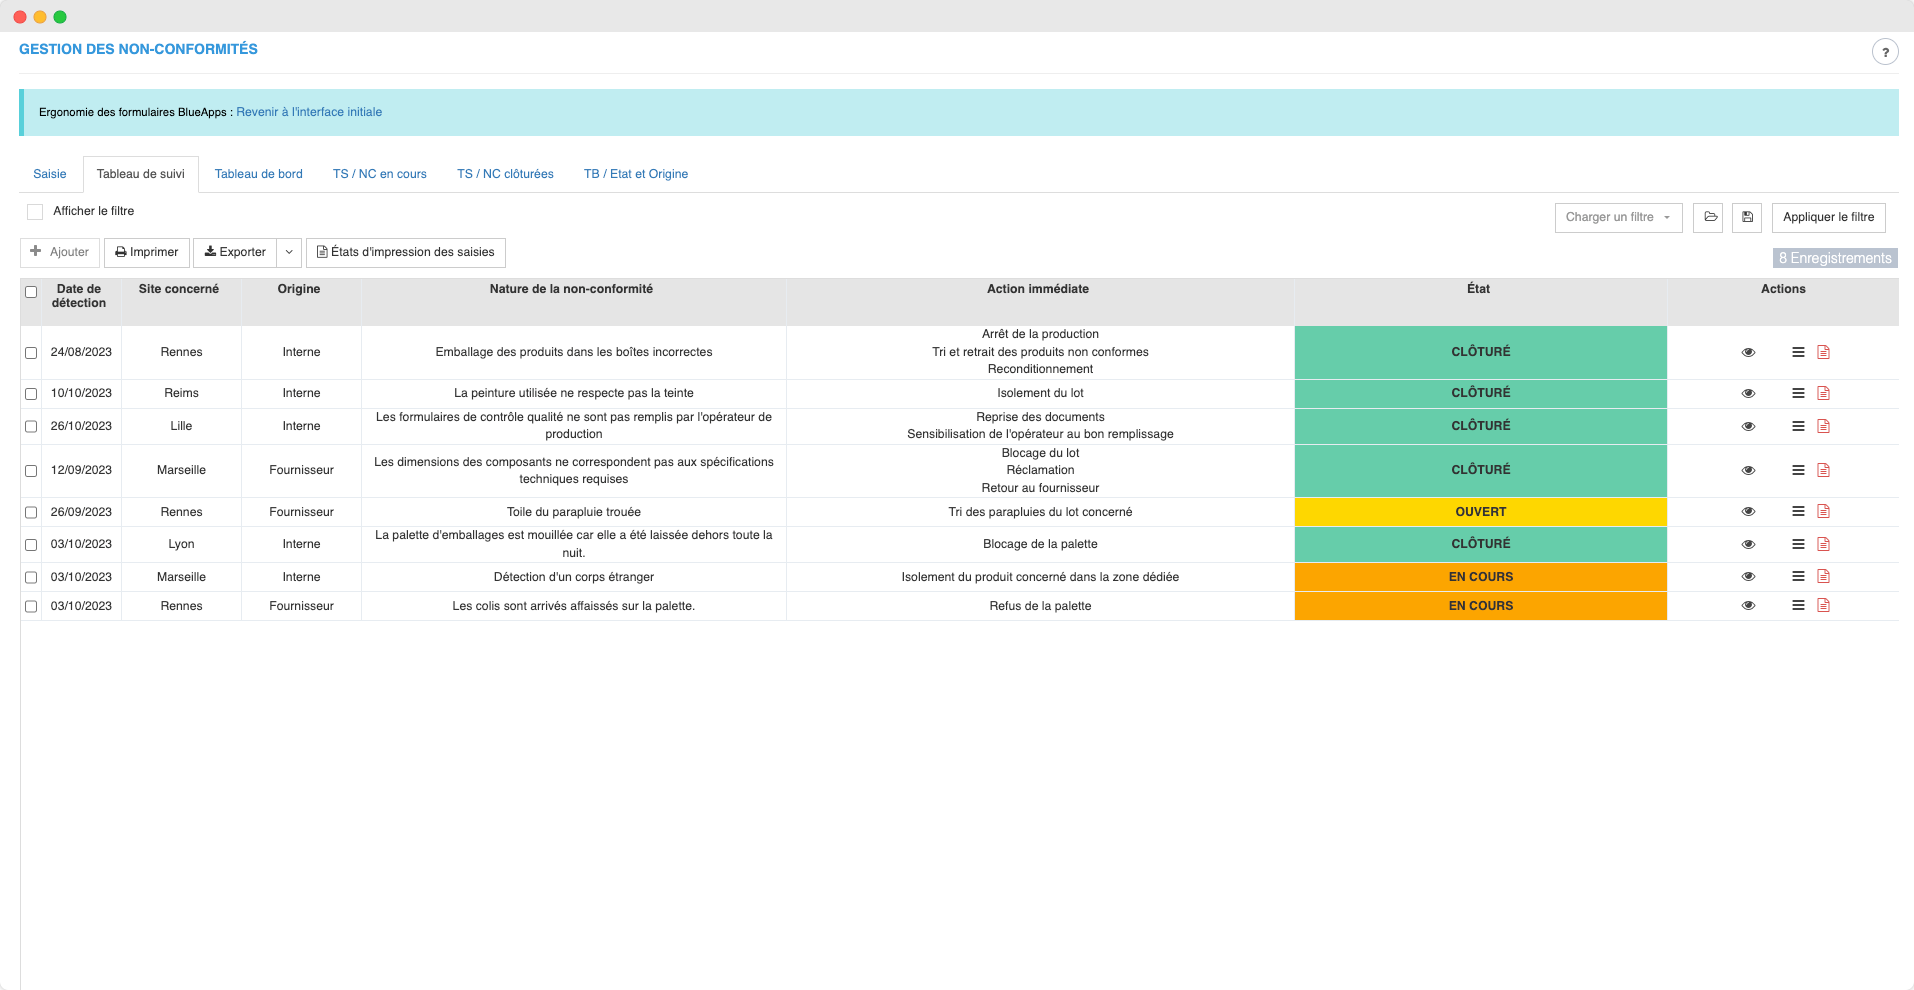View the Lyon record eye icon
Viewport: 1914px width, 990px height.
coord(1748,544)
